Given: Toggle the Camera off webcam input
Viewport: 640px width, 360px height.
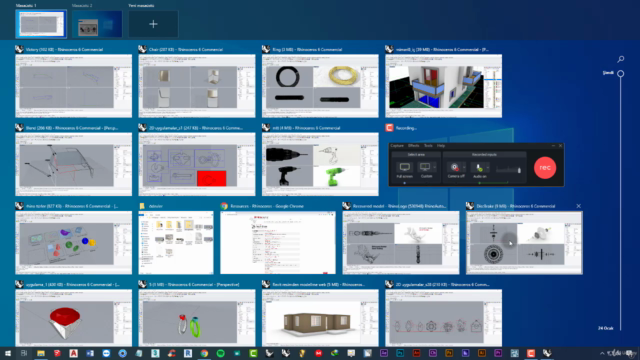Looking at the screenshot, I should [454, 167].
